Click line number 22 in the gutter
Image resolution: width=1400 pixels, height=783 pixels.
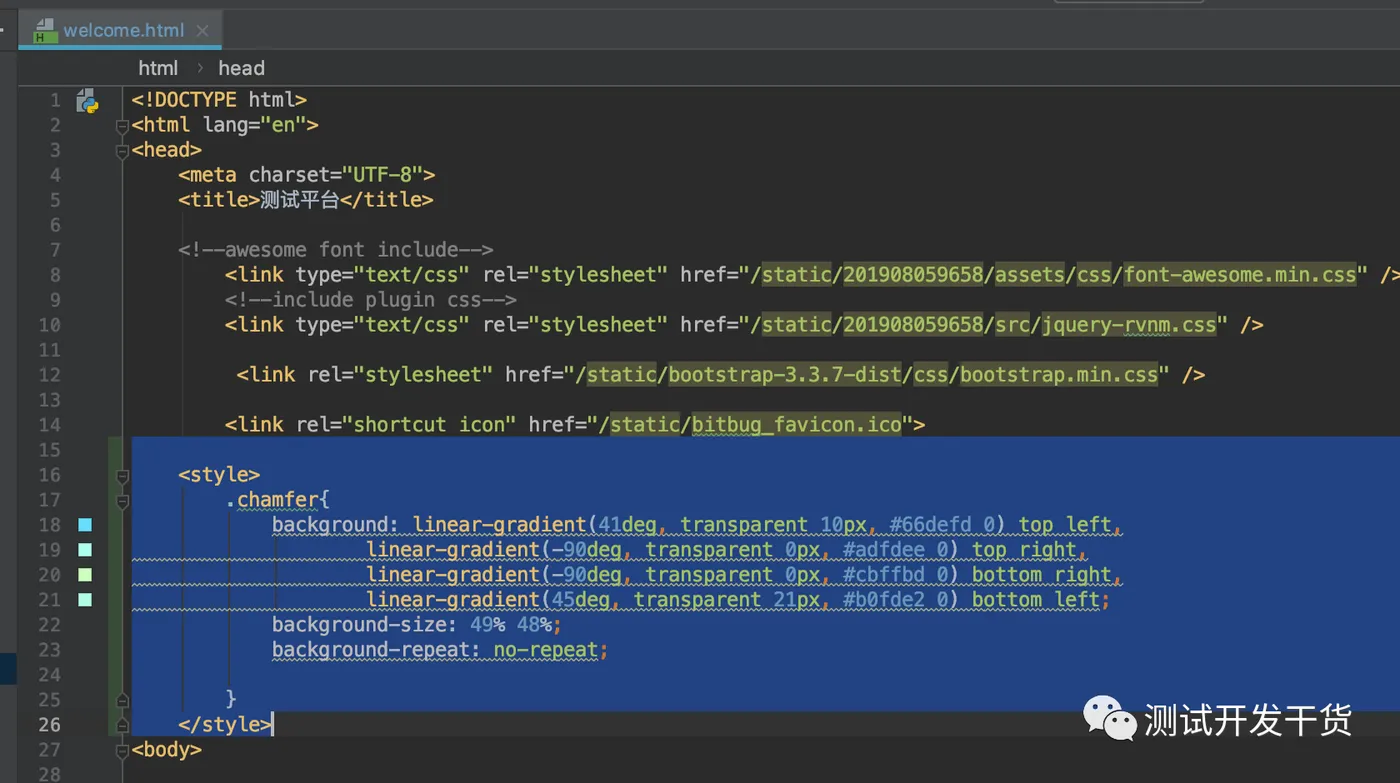pos(50,625)
